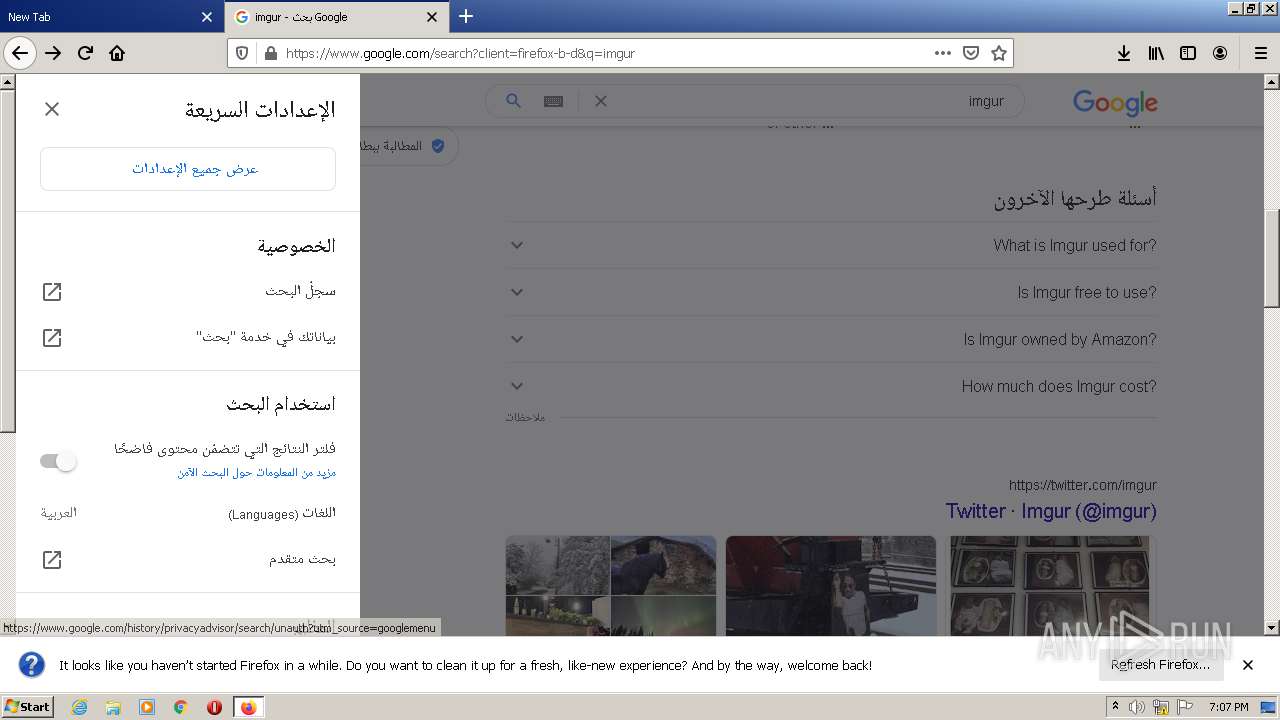Screen dimensions: 1280x720
Task: Toggle the sidebar view
Action: tap(1188, 53)
